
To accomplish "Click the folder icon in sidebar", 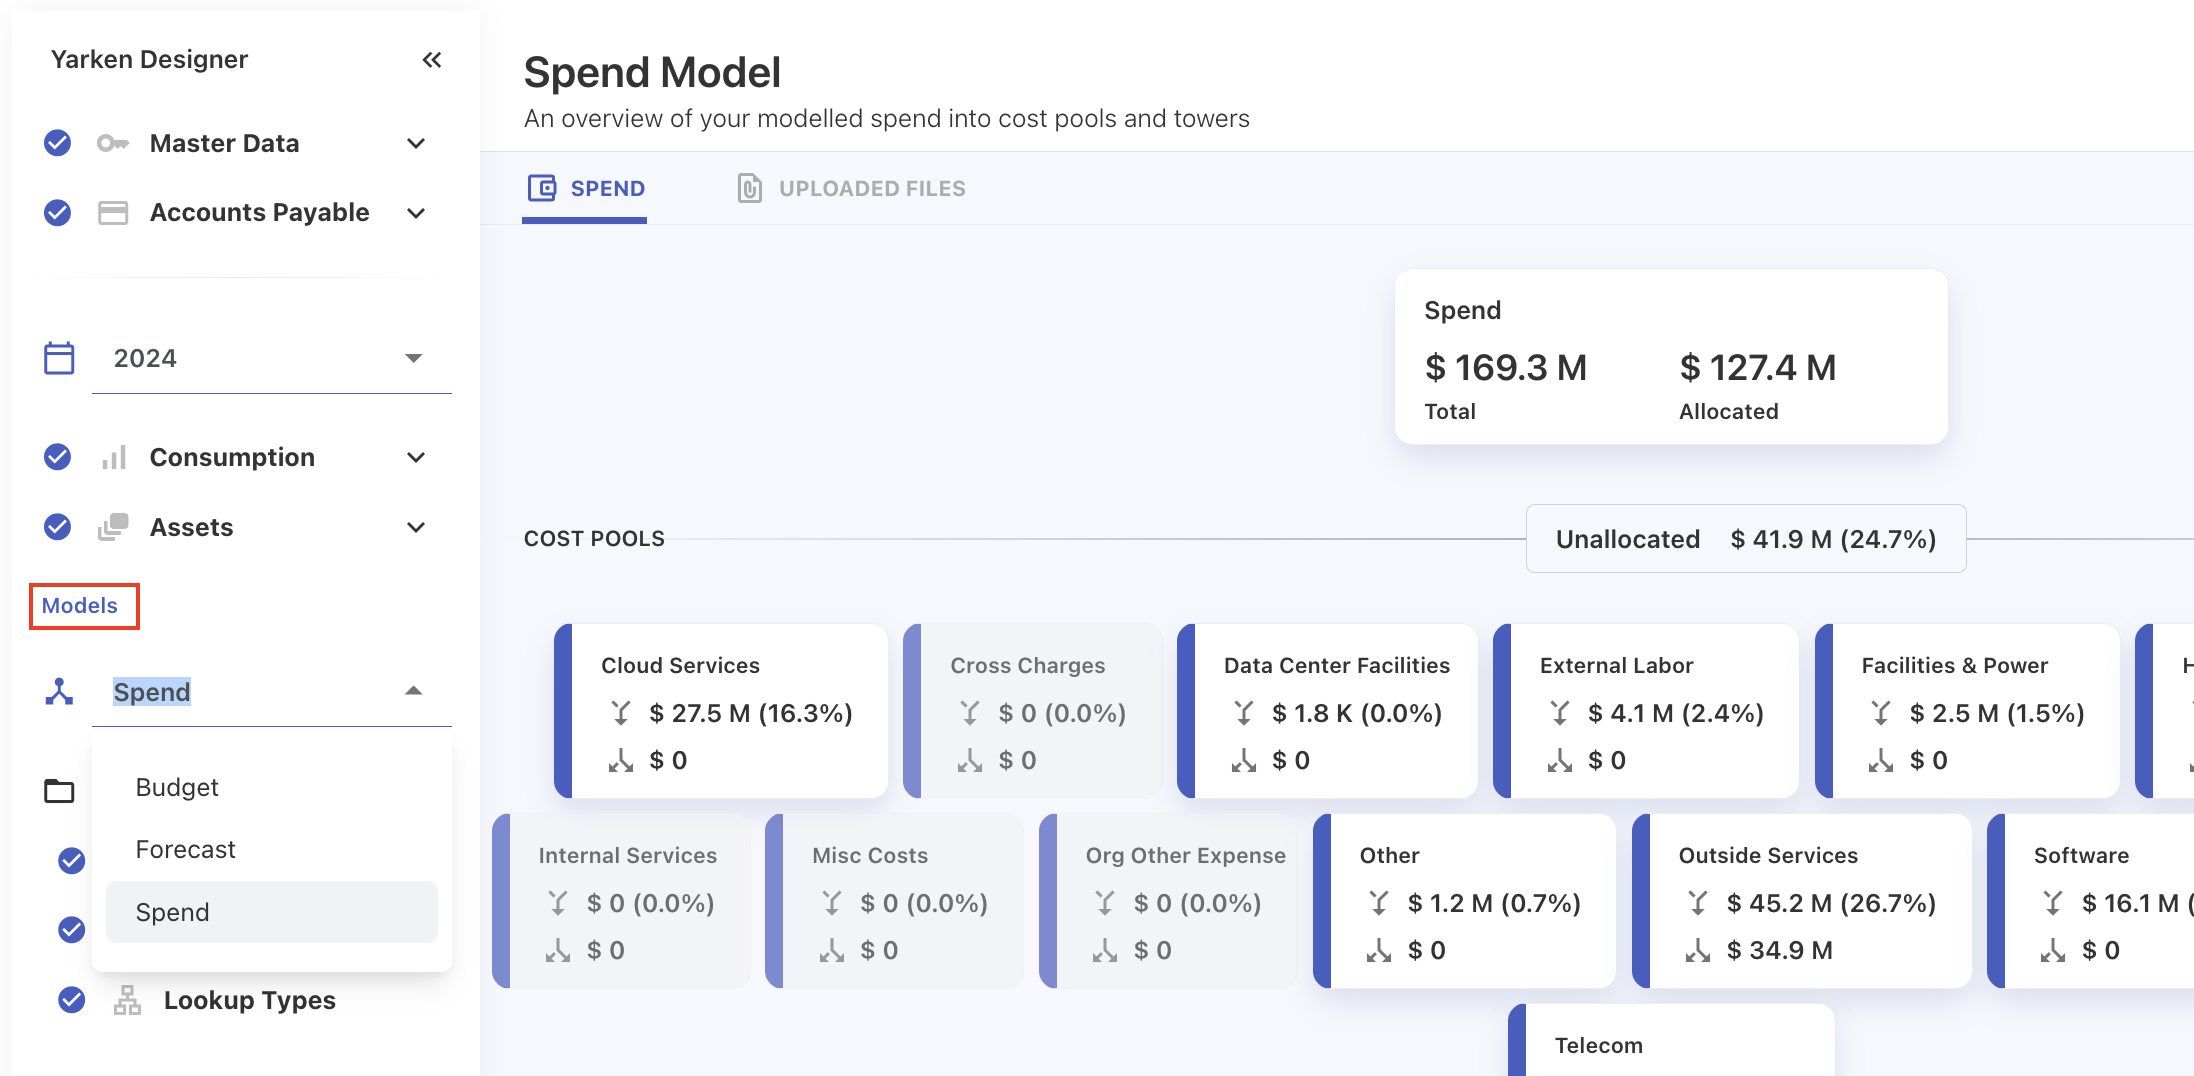I will (59, 791).
